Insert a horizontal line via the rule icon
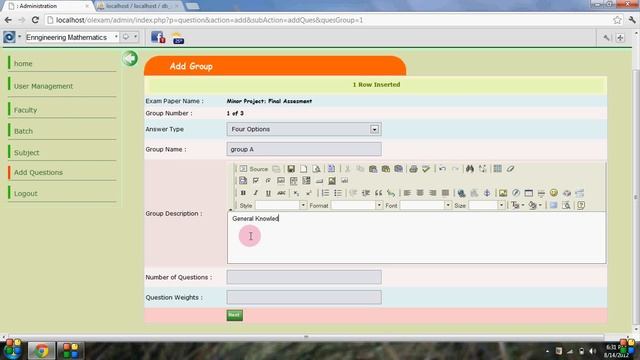640x360 pixels. click(x=541, y=193)
